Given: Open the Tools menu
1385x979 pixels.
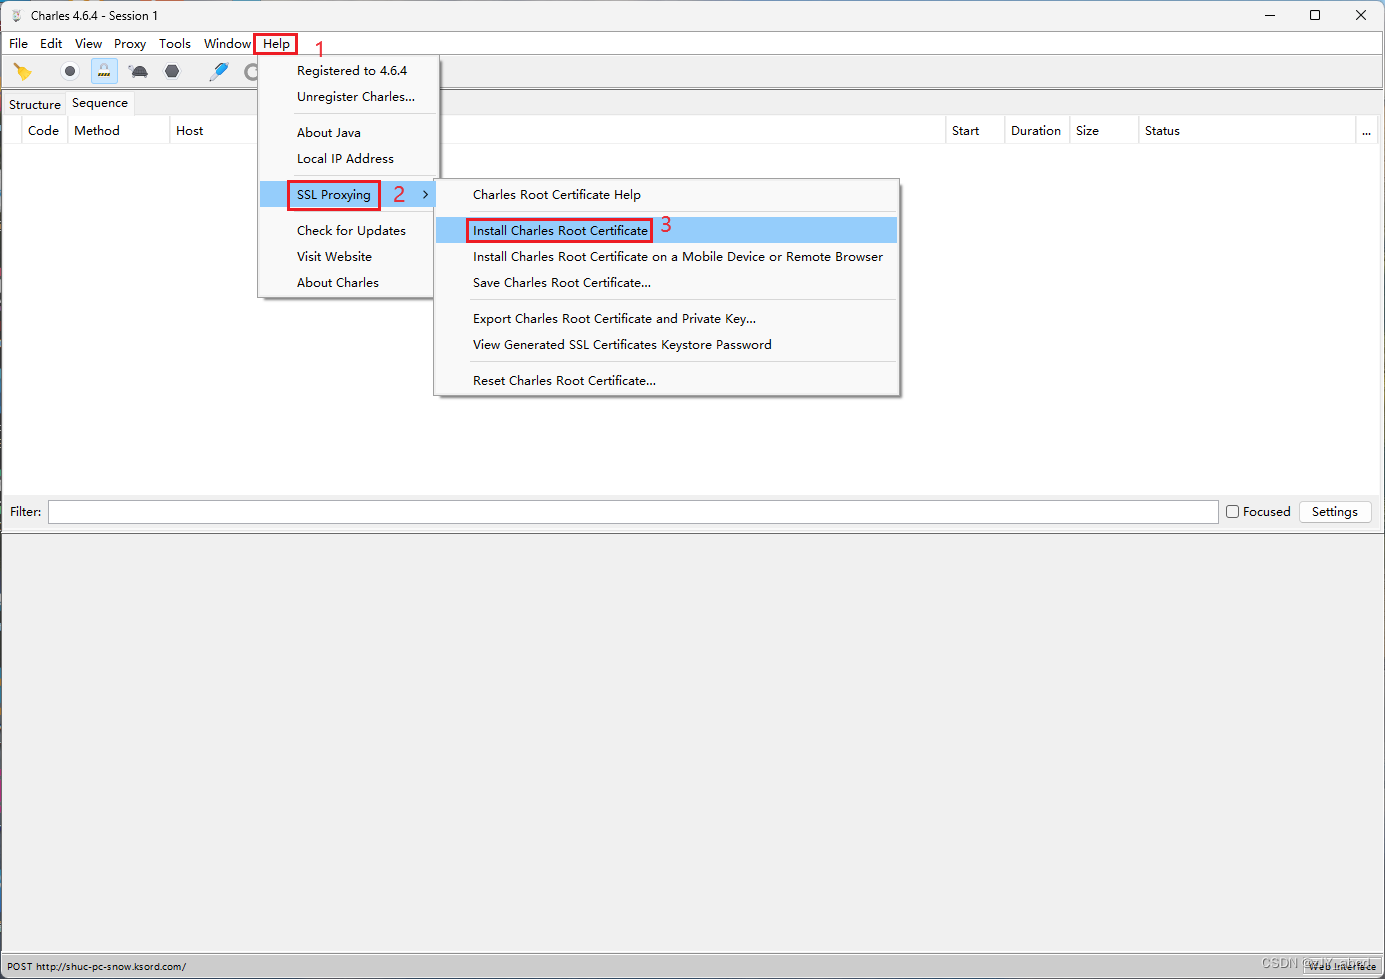Looking at the screenshot, I should (x=175, y=44).
